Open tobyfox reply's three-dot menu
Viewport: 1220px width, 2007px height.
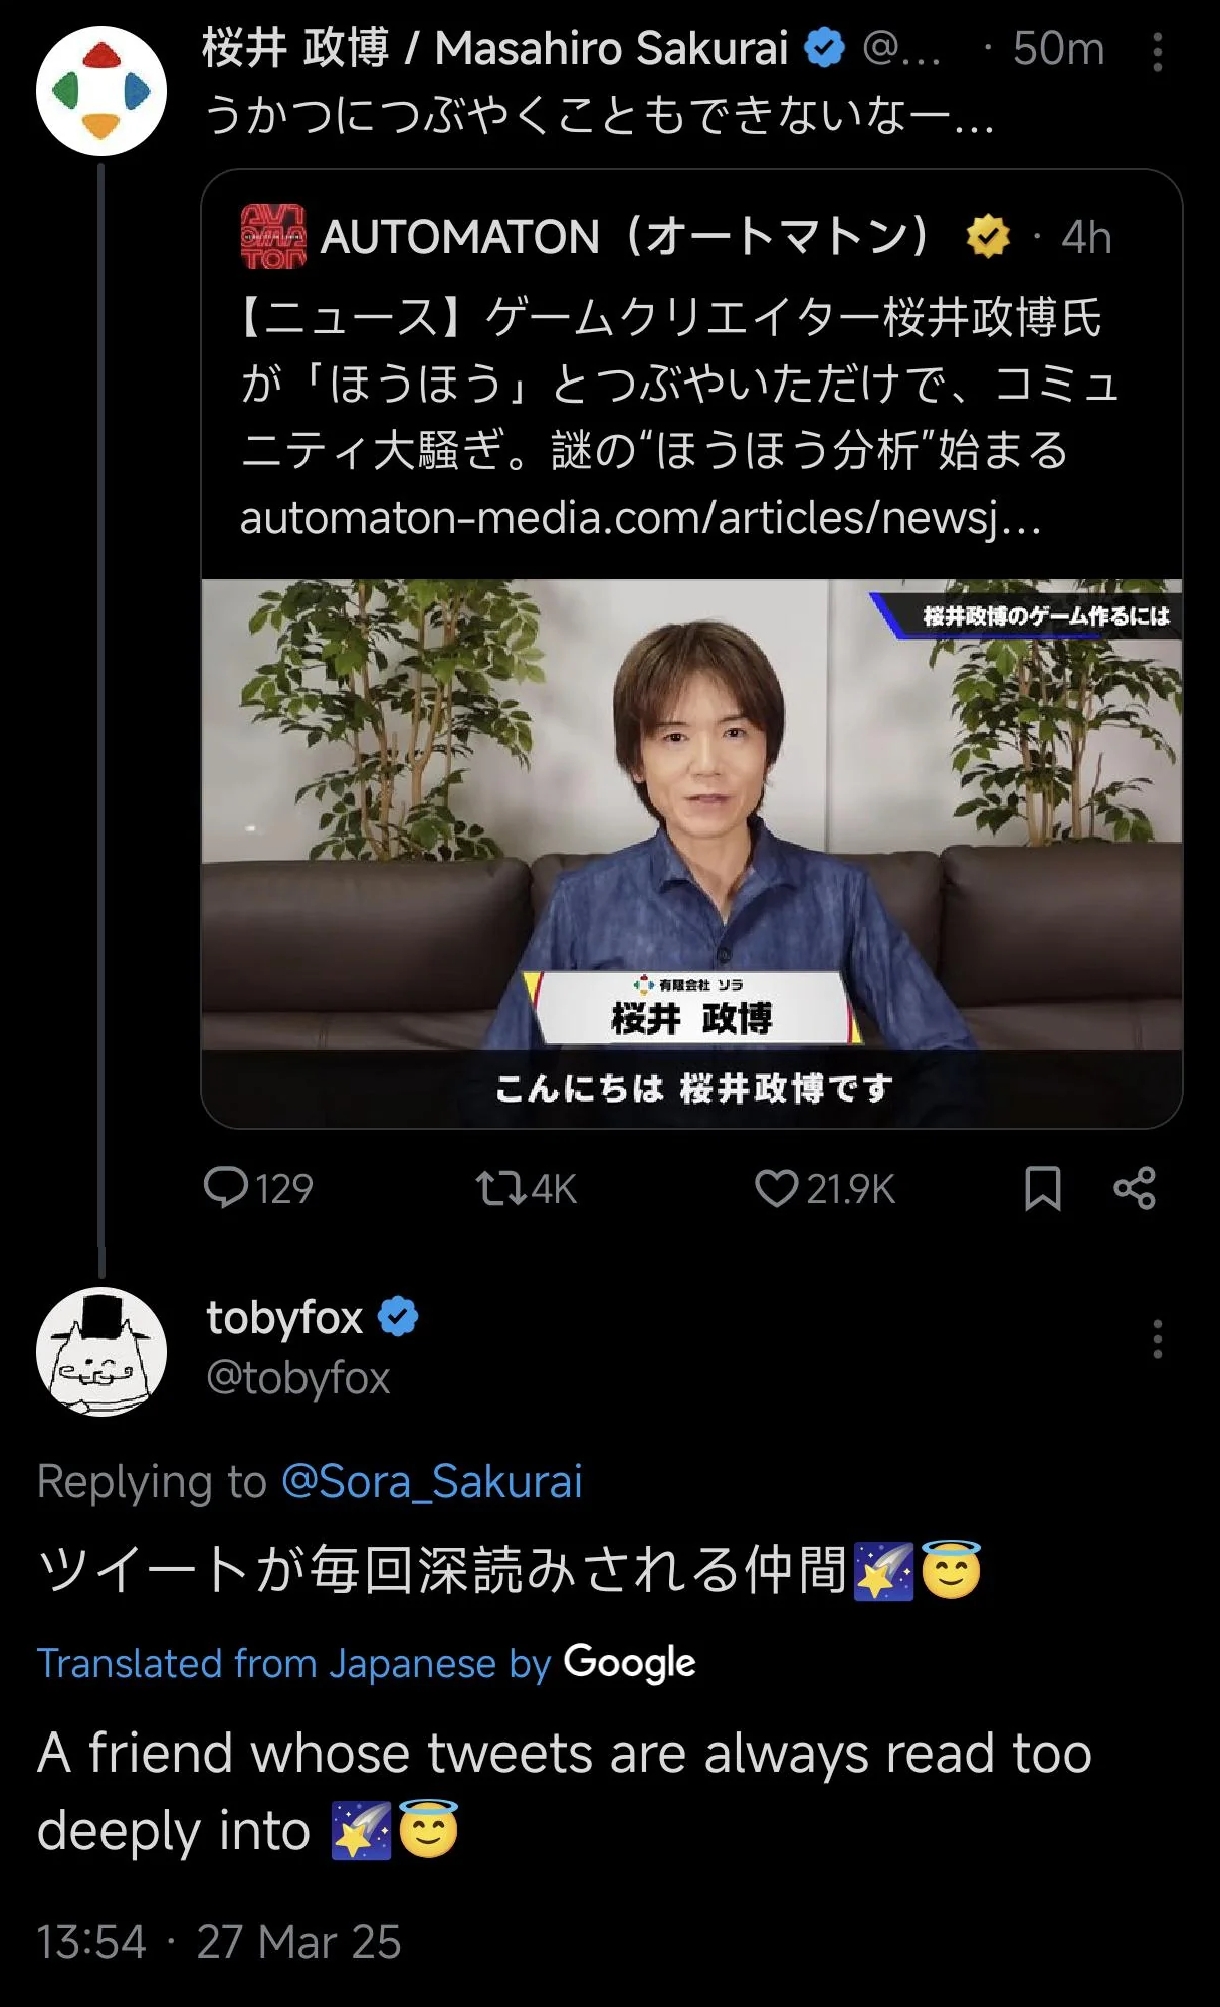(x=1157, y=1339)
